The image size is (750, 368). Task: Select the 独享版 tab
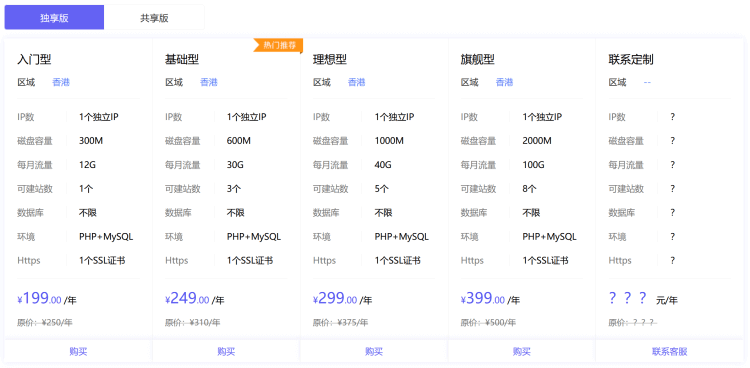(x=55, y=18)
